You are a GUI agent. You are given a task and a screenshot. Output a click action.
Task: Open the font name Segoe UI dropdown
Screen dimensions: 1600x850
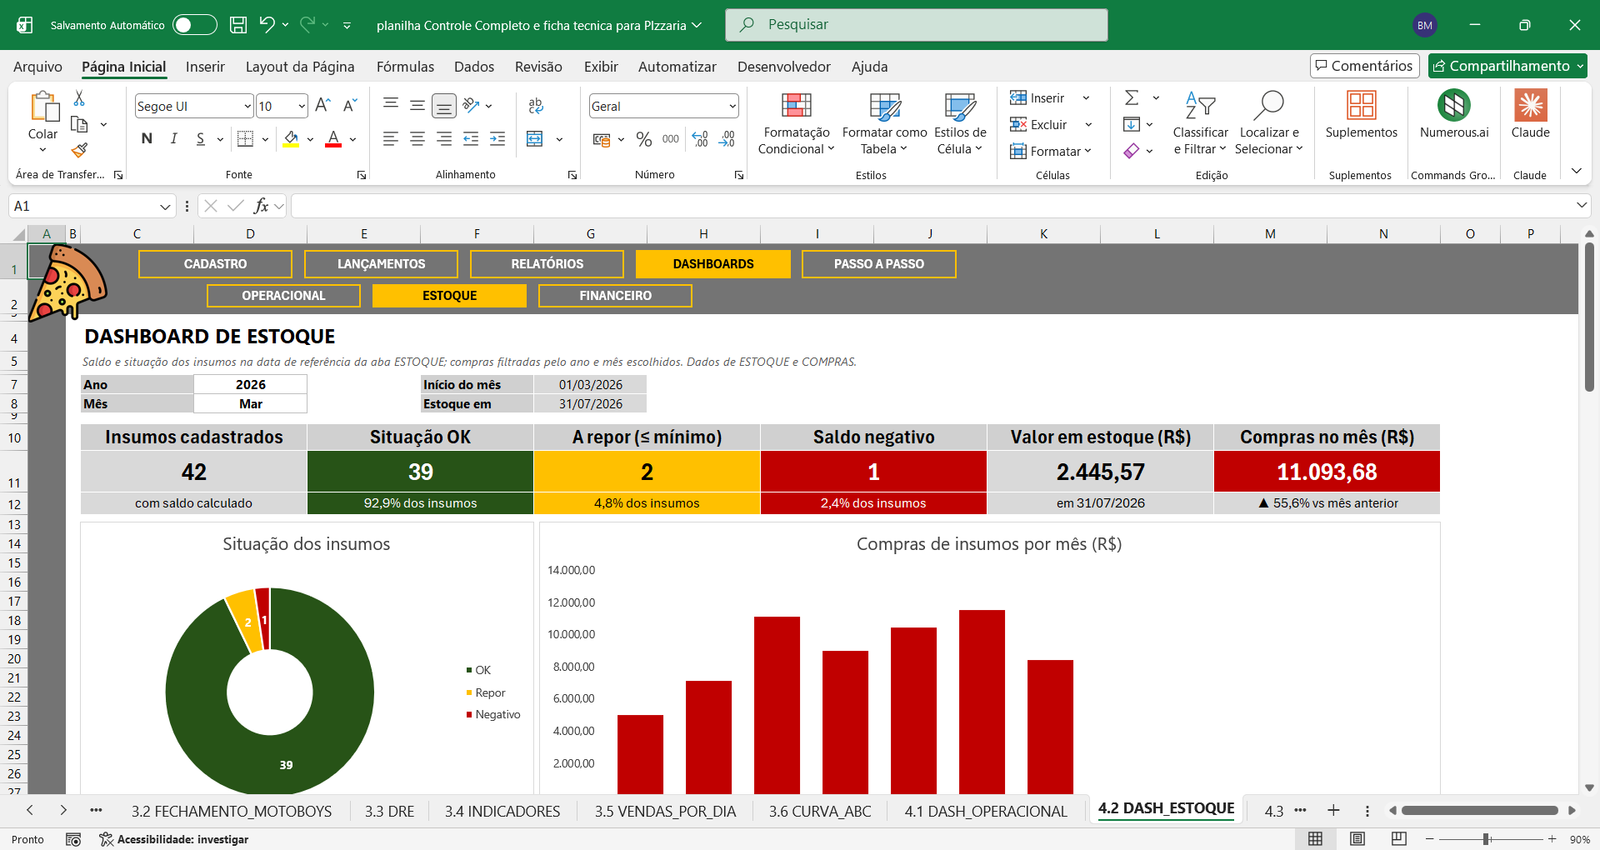tap(247, 106)
